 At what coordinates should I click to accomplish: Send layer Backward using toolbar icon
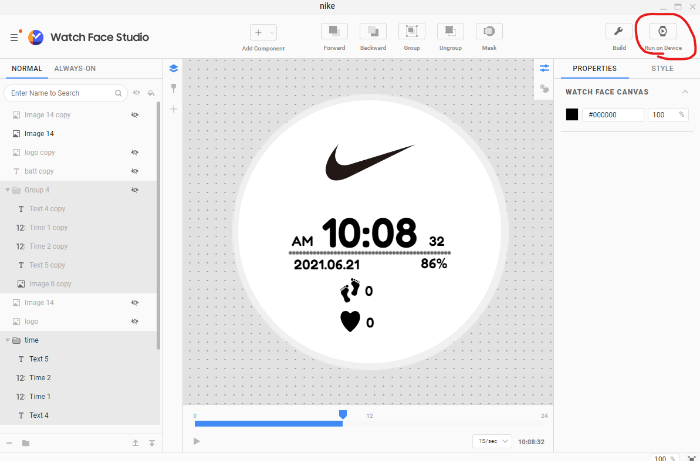373,31
